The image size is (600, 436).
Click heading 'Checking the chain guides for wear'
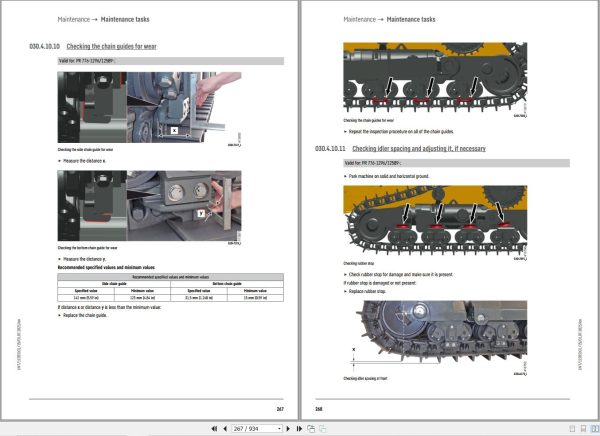click(111, 46)
